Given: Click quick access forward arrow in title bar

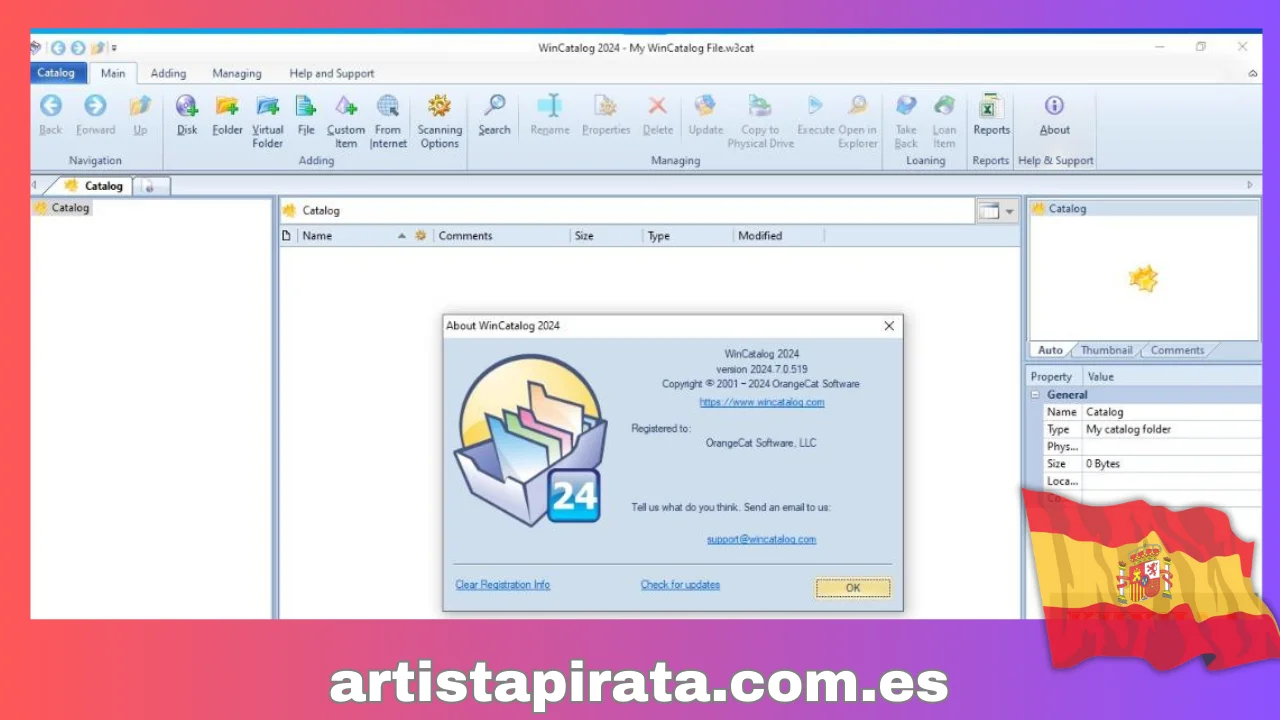Looking at the screenshot, I should [x=77, y=47].
